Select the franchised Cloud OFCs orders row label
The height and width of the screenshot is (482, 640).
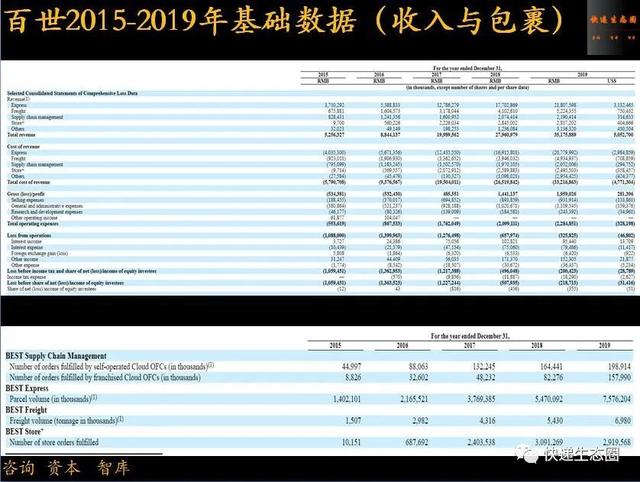[105, 378]
